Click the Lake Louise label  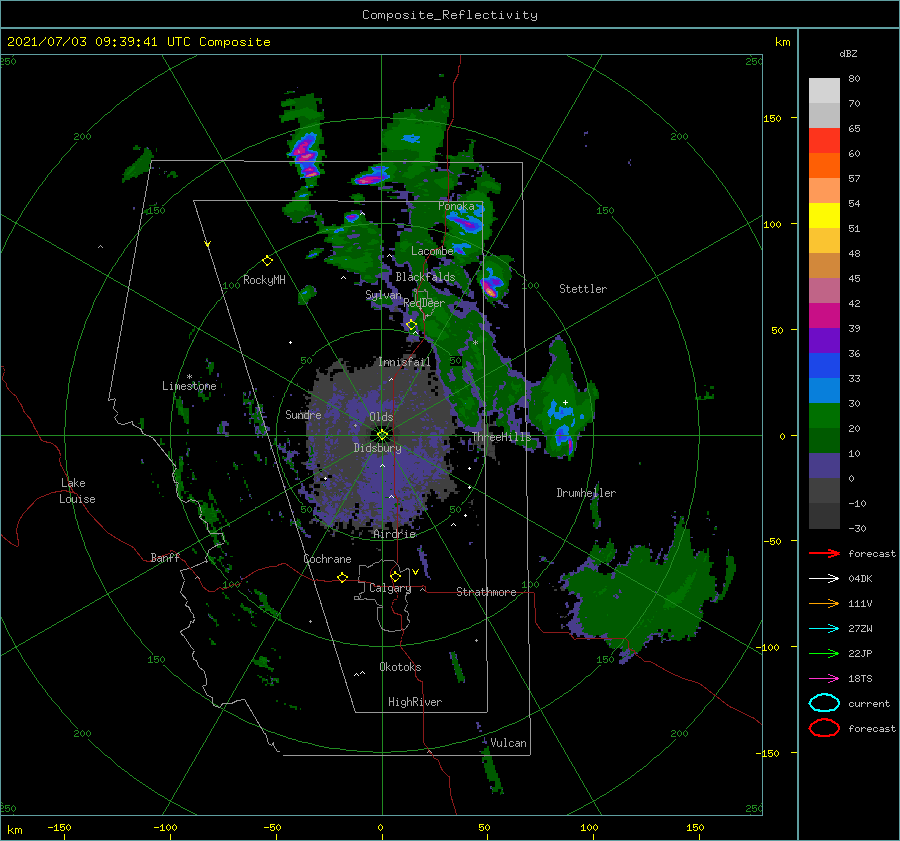77,491
